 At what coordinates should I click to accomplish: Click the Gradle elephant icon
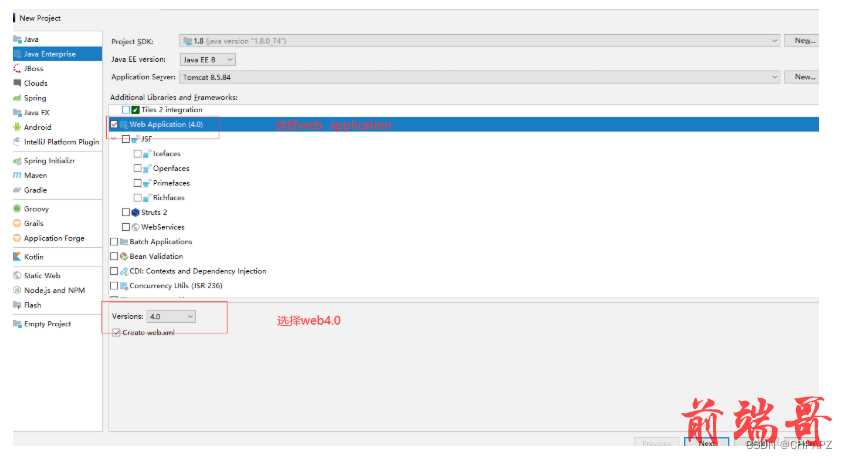pyautogui.click(x=17, y=190)
